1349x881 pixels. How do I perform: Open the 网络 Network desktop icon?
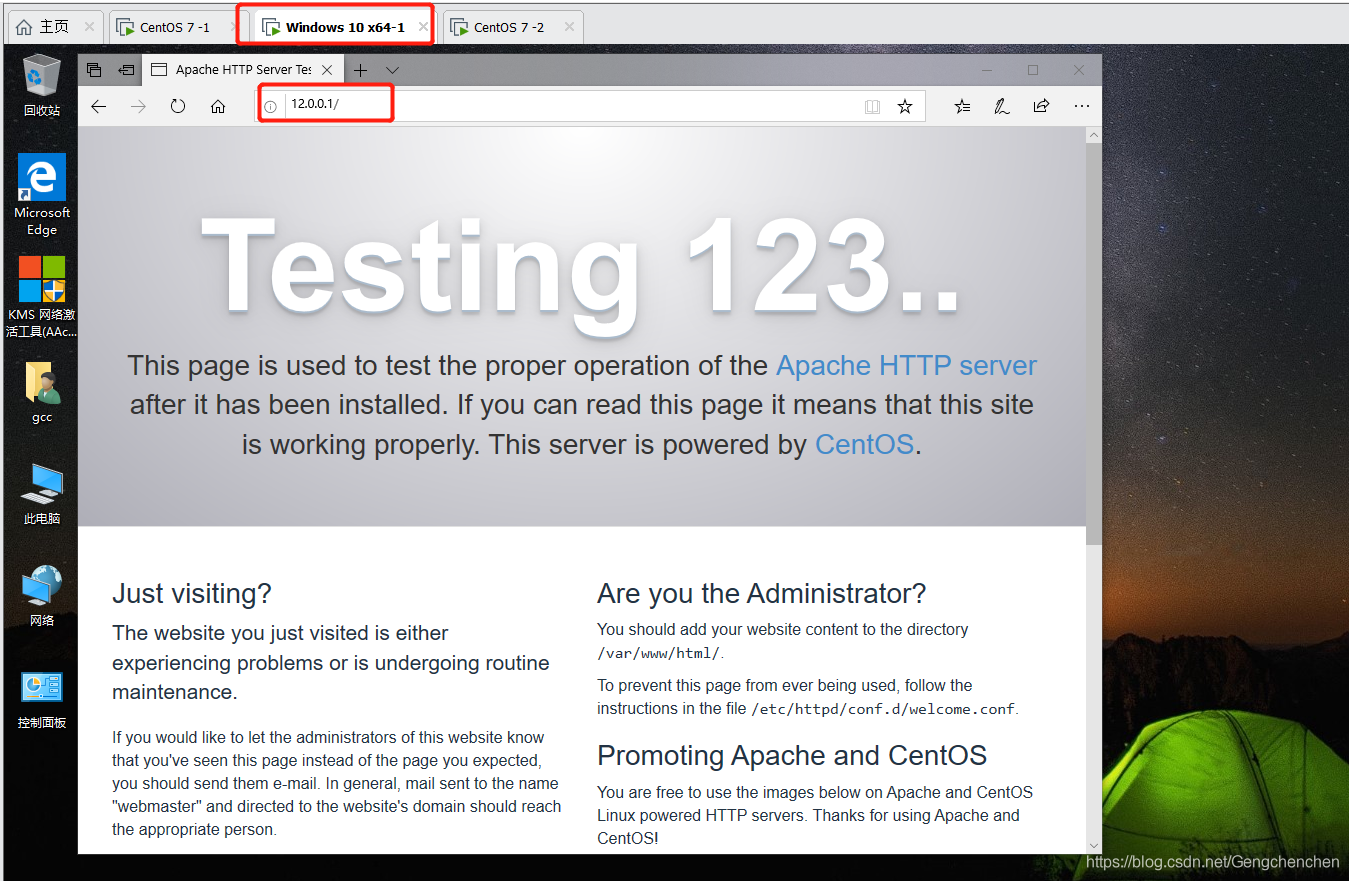point(42,596)
